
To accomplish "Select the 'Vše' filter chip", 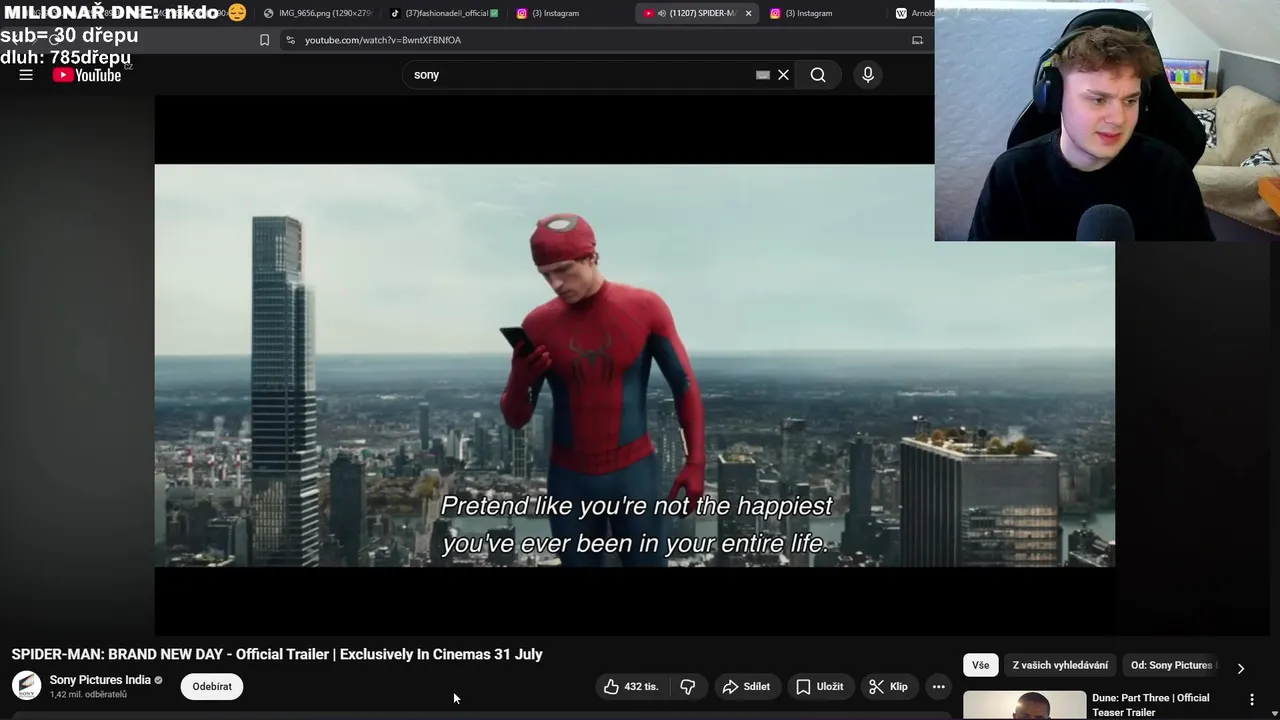I will pos(980,665).
